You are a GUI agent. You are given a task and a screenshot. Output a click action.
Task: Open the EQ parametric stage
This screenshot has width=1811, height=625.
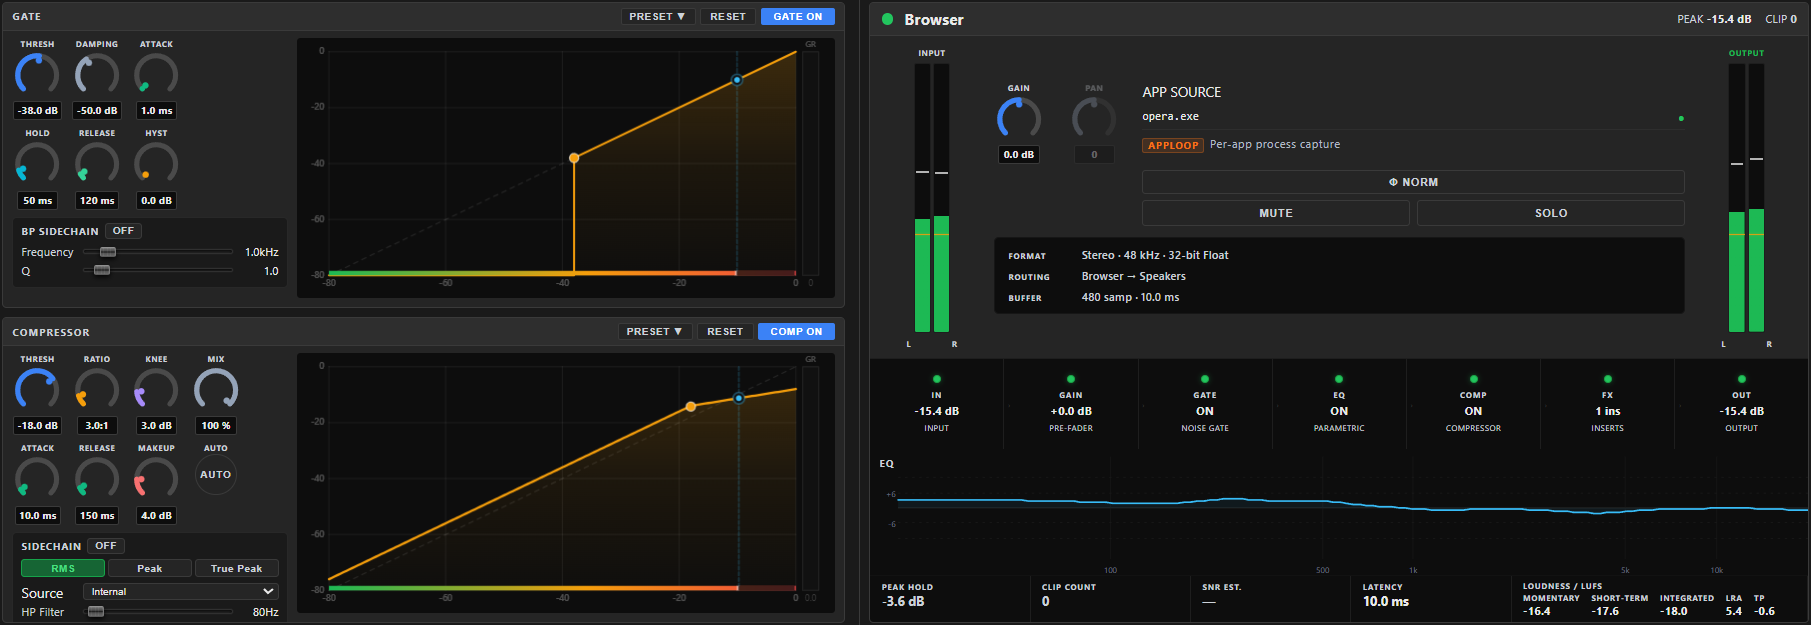pyautogui.click(x=1339, y=403)
